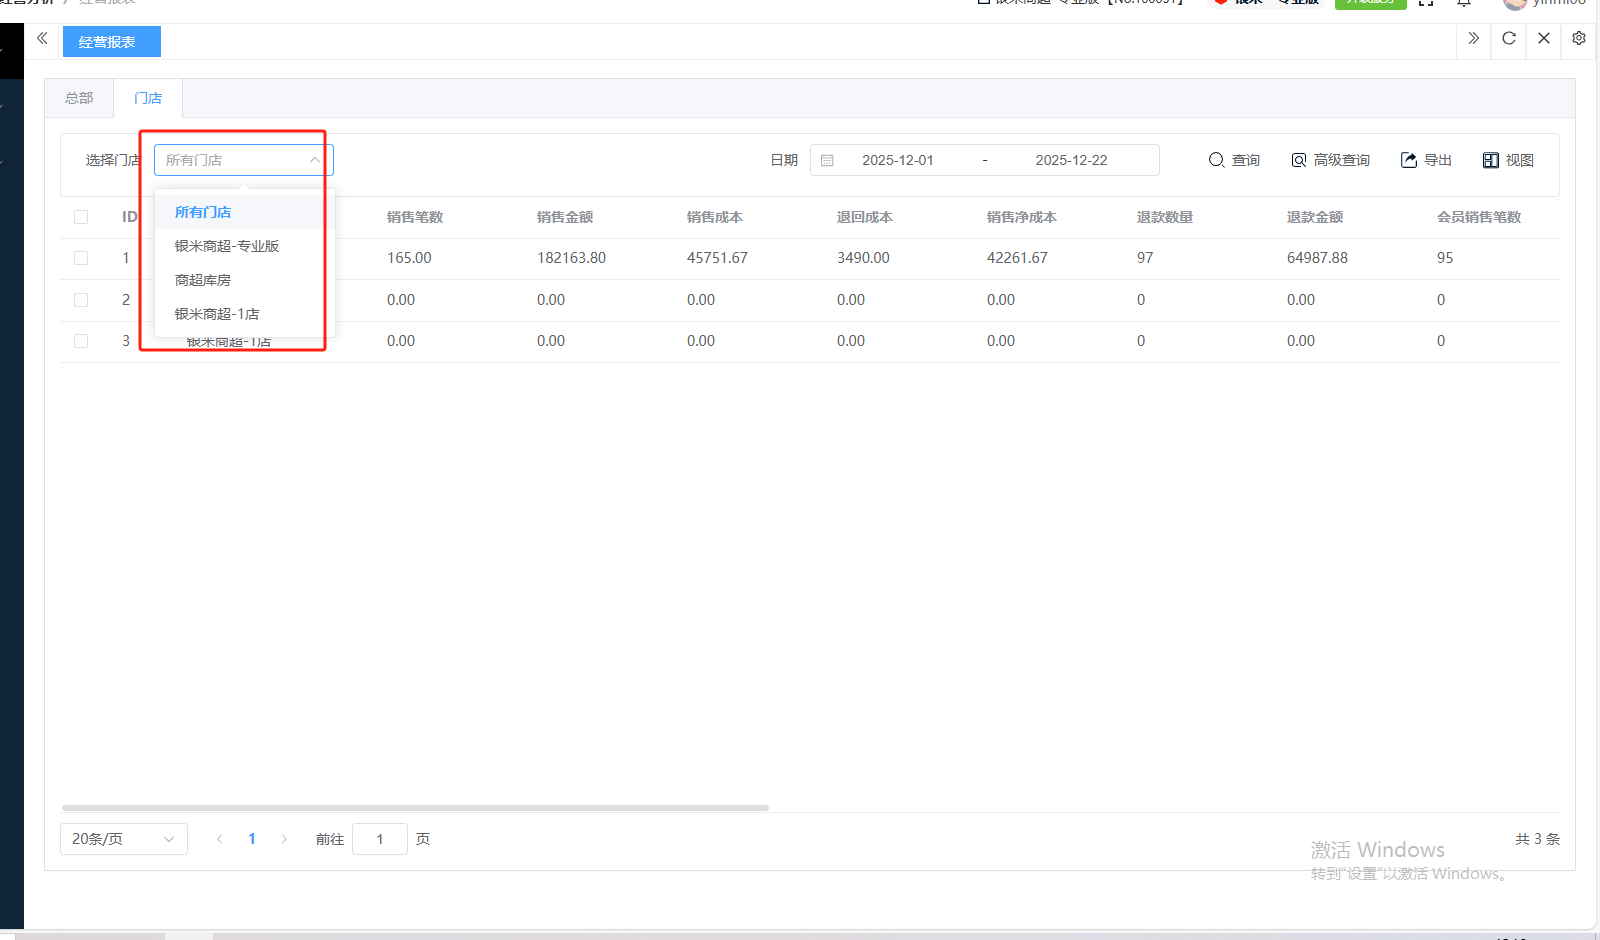The width and height of the screenshot is (1600, 940).
Task: Export data with 导出 button
Action: click(x=1426, y=160)
